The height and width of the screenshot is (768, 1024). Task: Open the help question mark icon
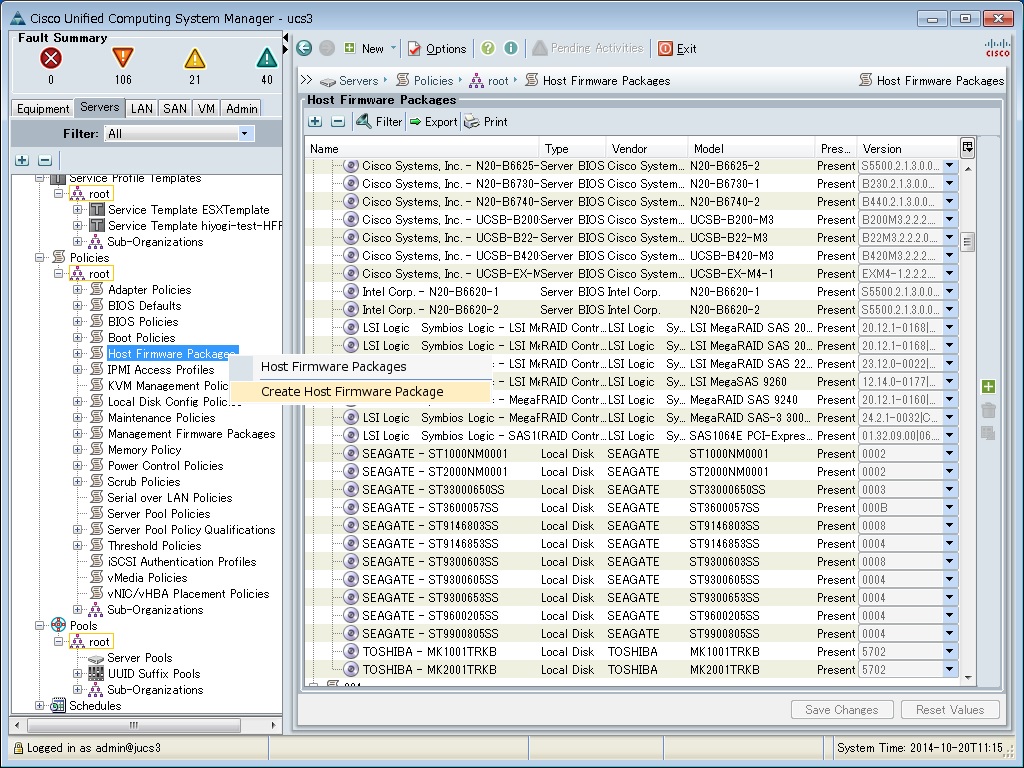488,48
